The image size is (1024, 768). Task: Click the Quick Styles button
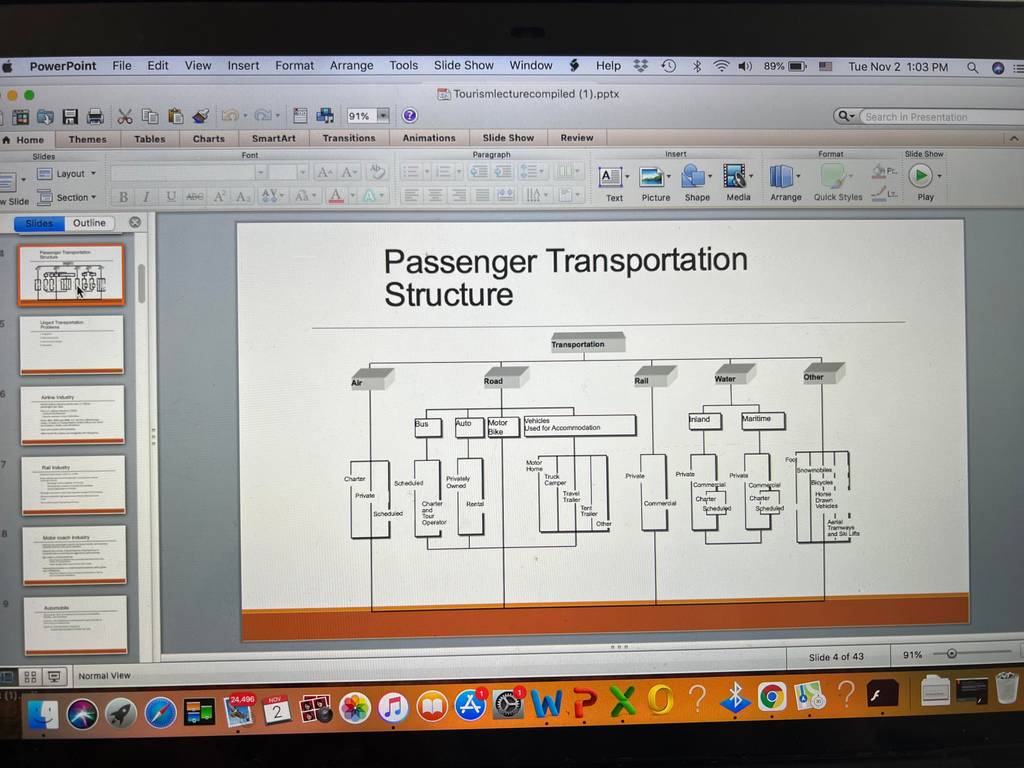pos(837,182)
